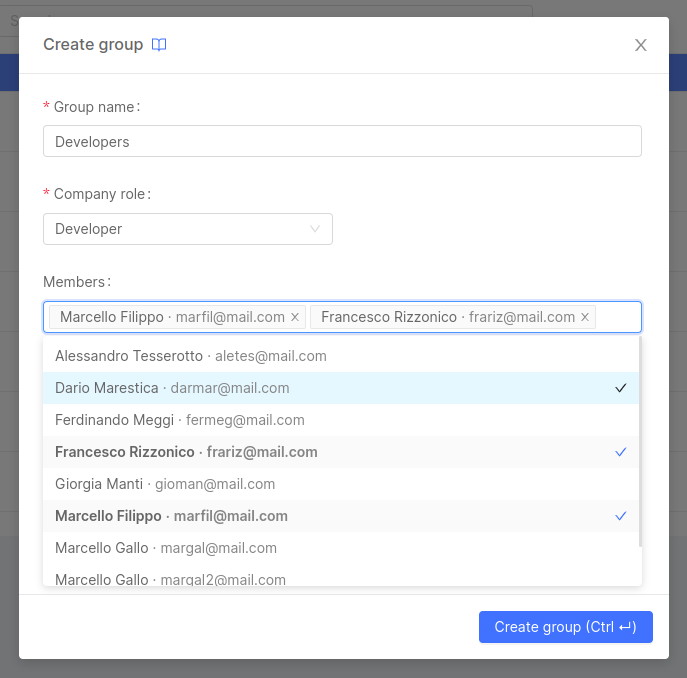Choose Marcello Gallo margal2@mail.com option

(x=170, y=579)
